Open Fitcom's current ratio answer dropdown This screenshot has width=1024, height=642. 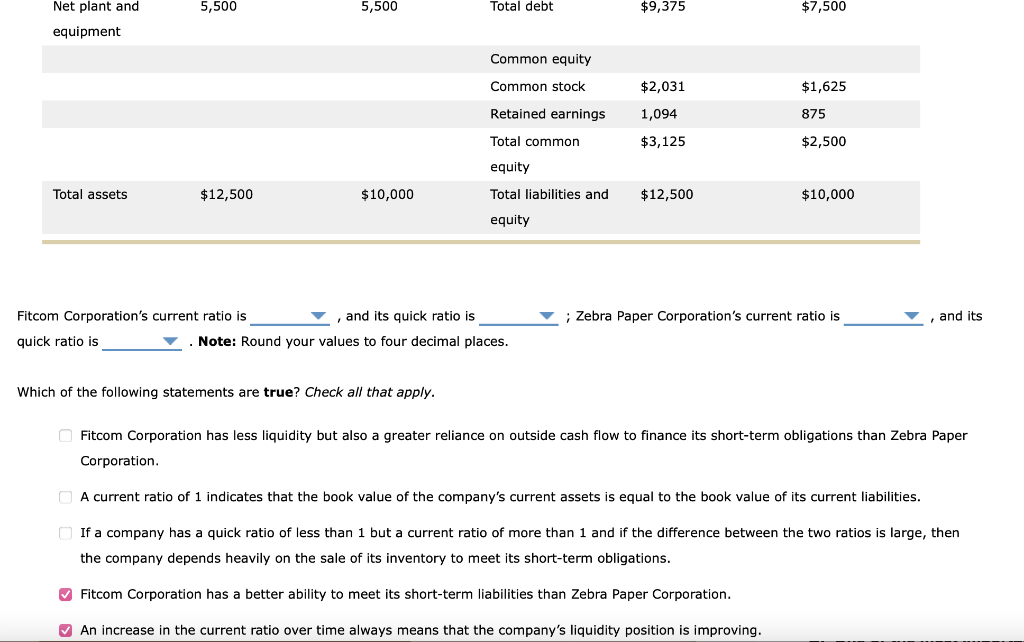[x=290, y=316]
